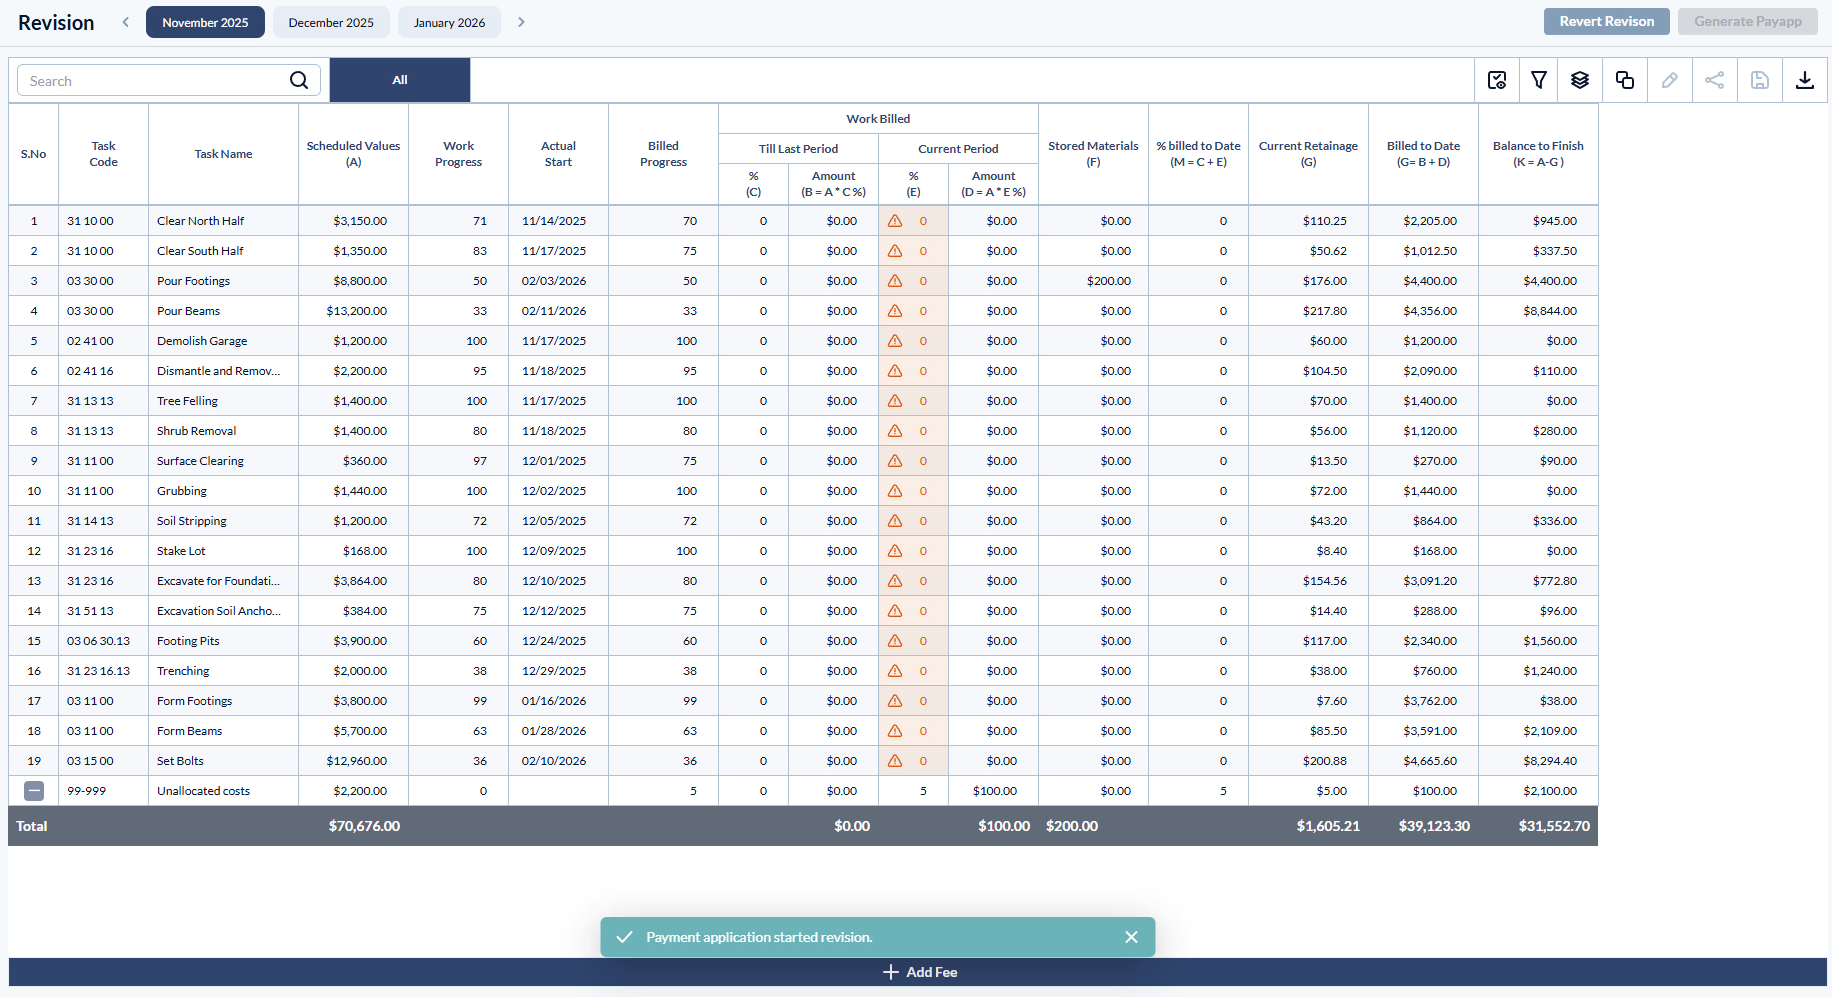This screenshot has width=1832, height=997.
Task: Select the All filter tab
Action: click(x=400, y=80)
